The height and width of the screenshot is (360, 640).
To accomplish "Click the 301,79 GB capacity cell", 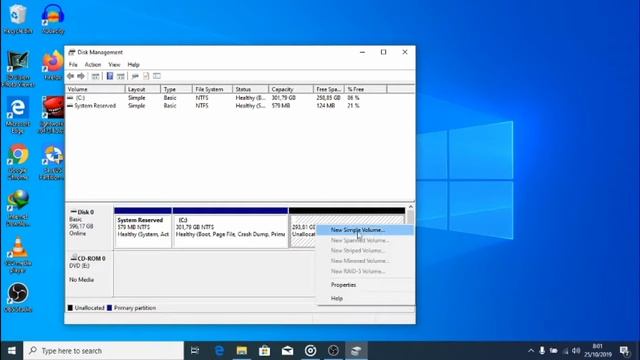I will [284, 98].
